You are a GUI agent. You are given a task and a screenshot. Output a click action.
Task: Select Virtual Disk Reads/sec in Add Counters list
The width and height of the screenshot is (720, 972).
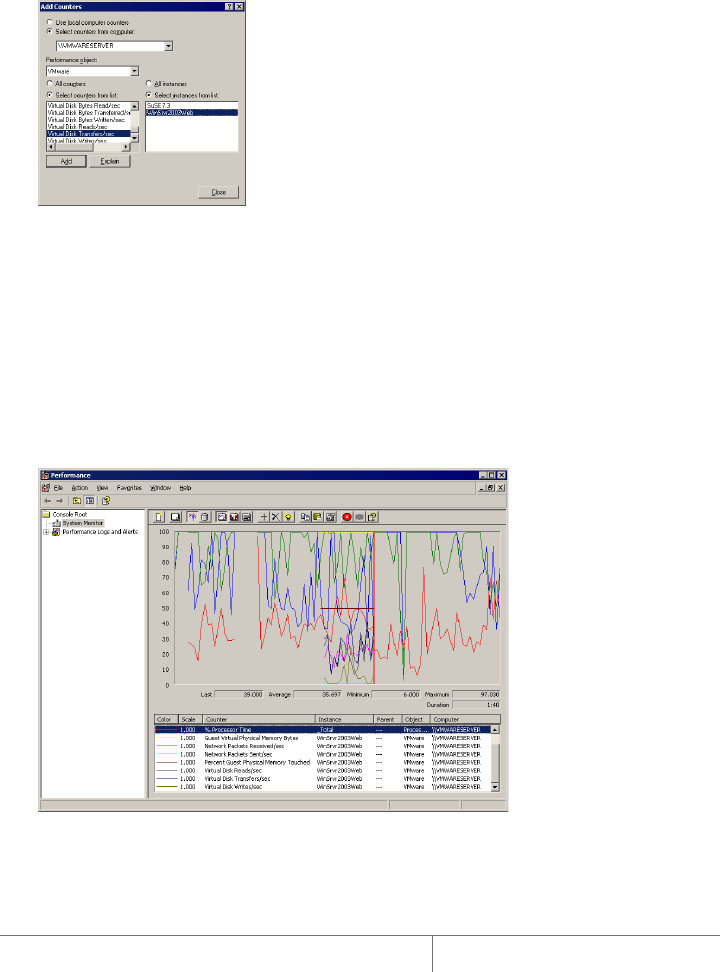[x=89, y=126]
